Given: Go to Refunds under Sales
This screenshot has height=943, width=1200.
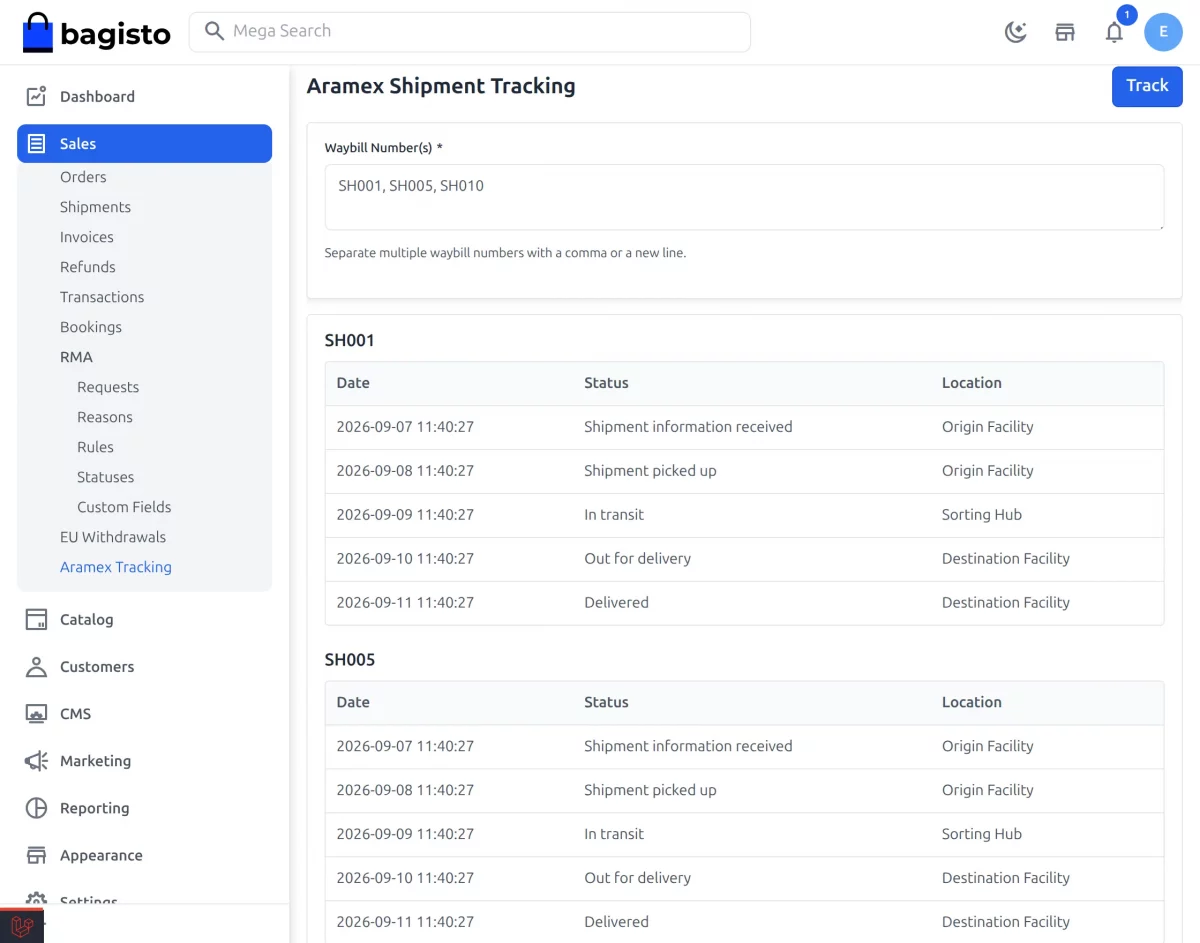Looking at the screenshot, I should [88, 267].
